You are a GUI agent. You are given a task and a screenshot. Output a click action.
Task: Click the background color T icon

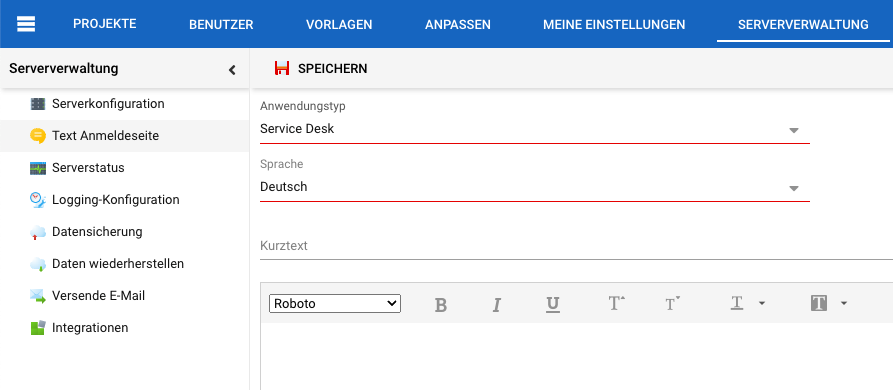818,303
